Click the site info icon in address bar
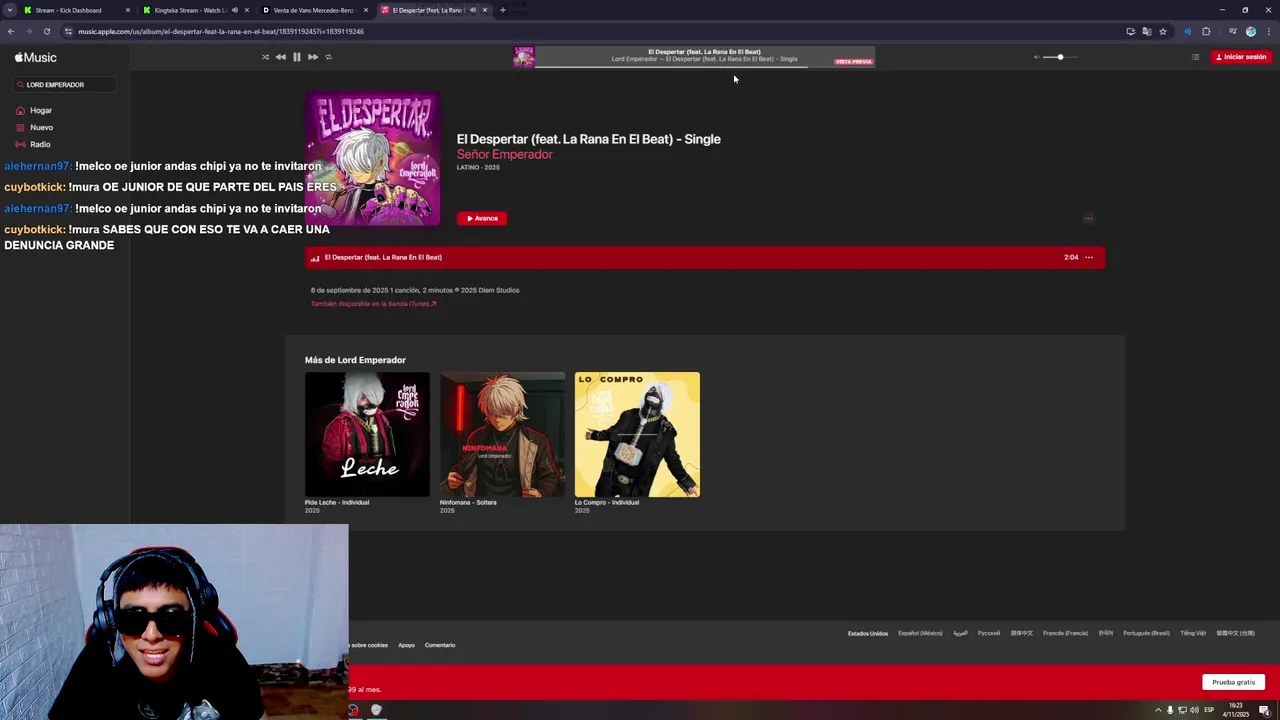Image resolution: width=1280 pixels, height=720 pixels. click(x=68, y=31)
